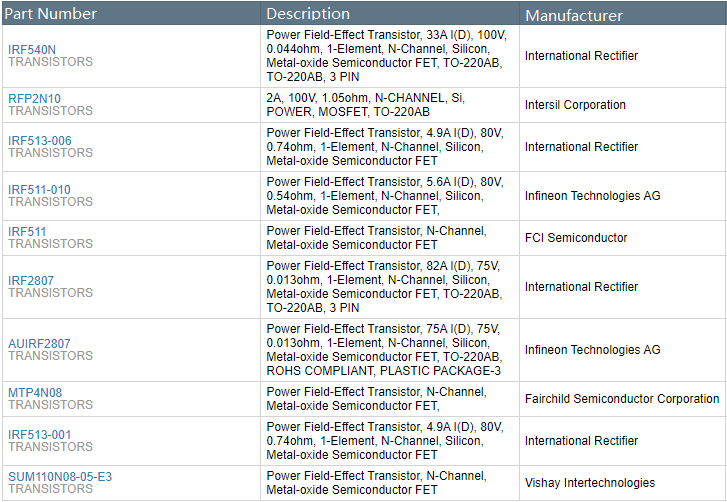Click the Part Number column header
Screen dimensions: 727x502
pos(52,14)
